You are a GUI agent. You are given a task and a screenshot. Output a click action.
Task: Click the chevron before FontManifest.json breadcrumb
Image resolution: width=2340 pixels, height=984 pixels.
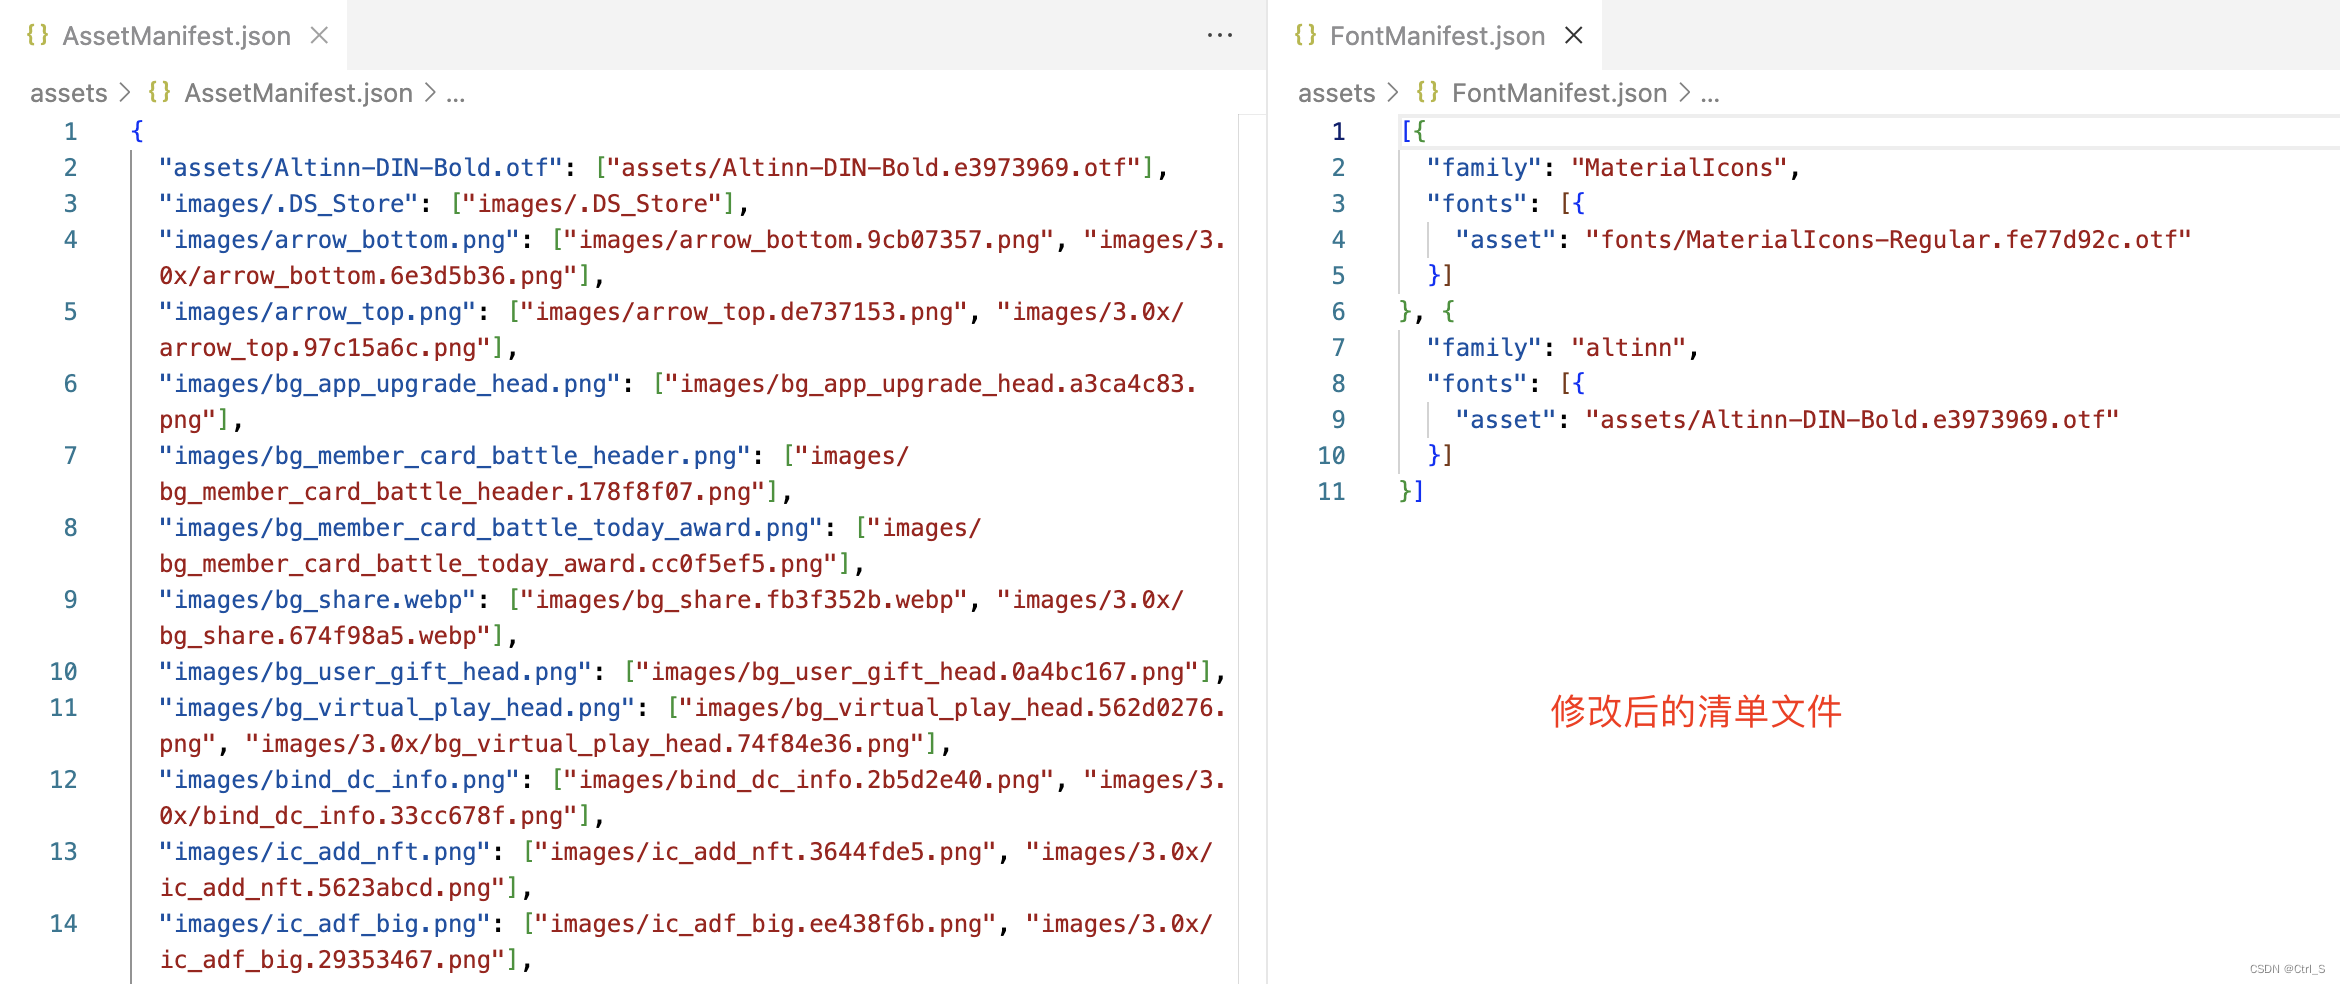coord(1394,92)
